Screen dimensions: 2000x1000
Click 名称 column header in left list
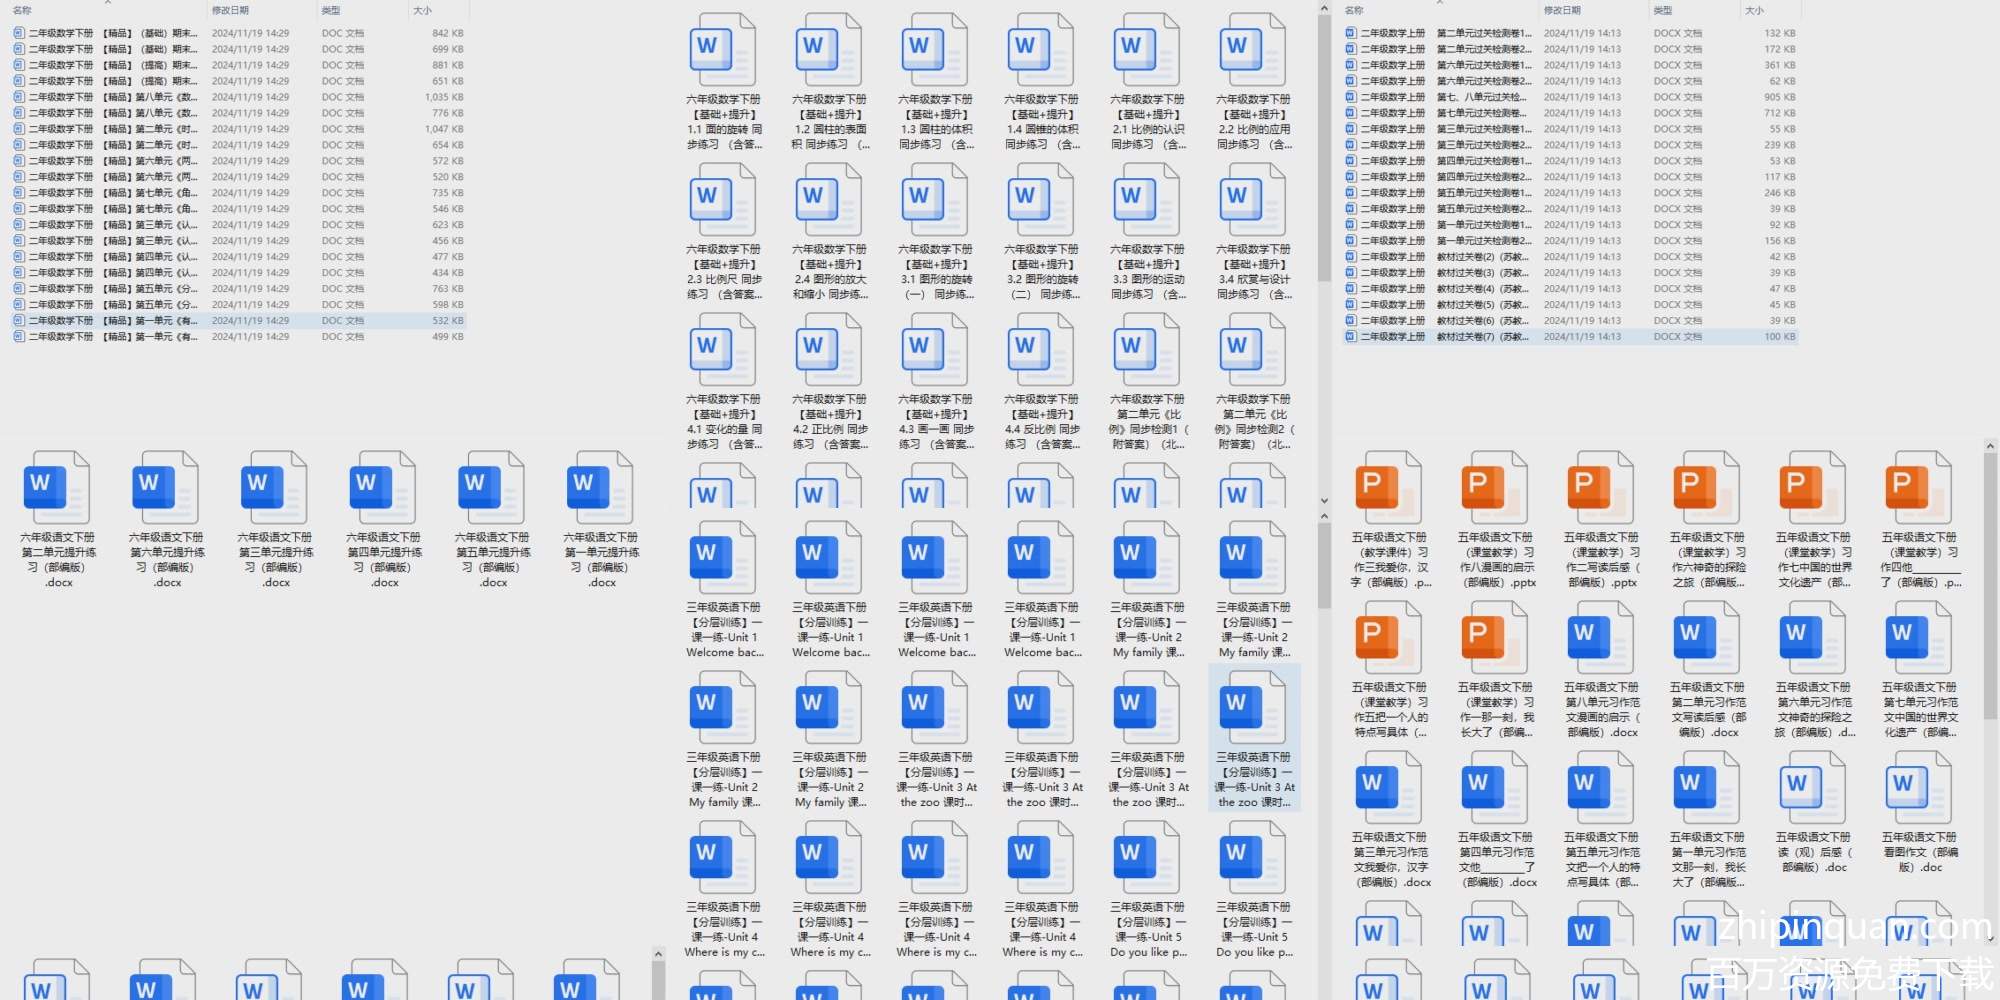22,10
